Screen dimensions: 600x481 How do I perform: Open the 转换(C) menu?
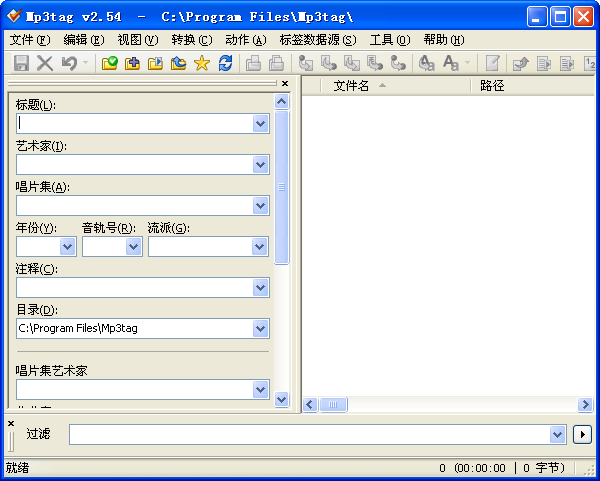click(192, 40)
